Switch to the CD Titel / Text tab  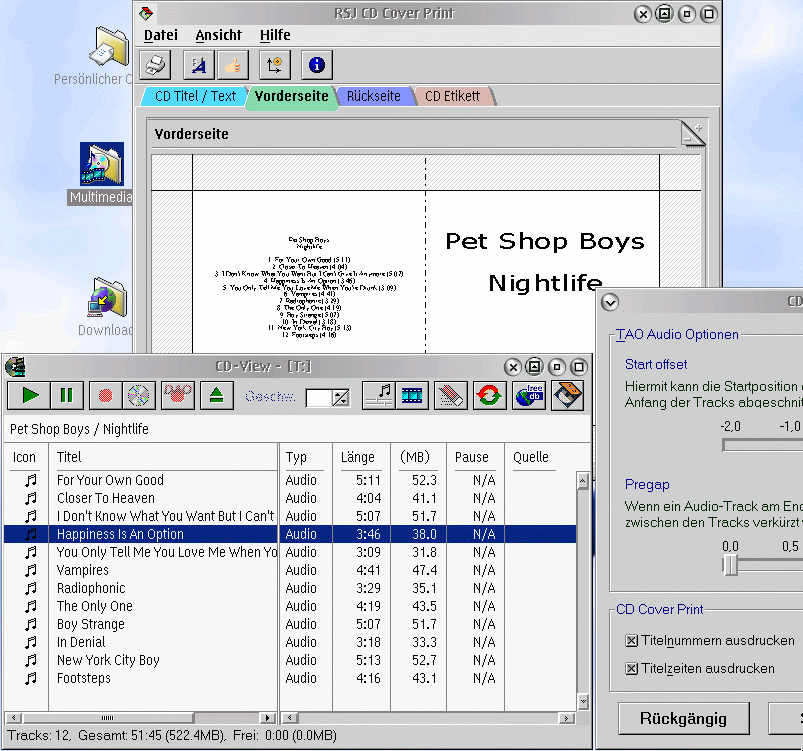point(195,96)
